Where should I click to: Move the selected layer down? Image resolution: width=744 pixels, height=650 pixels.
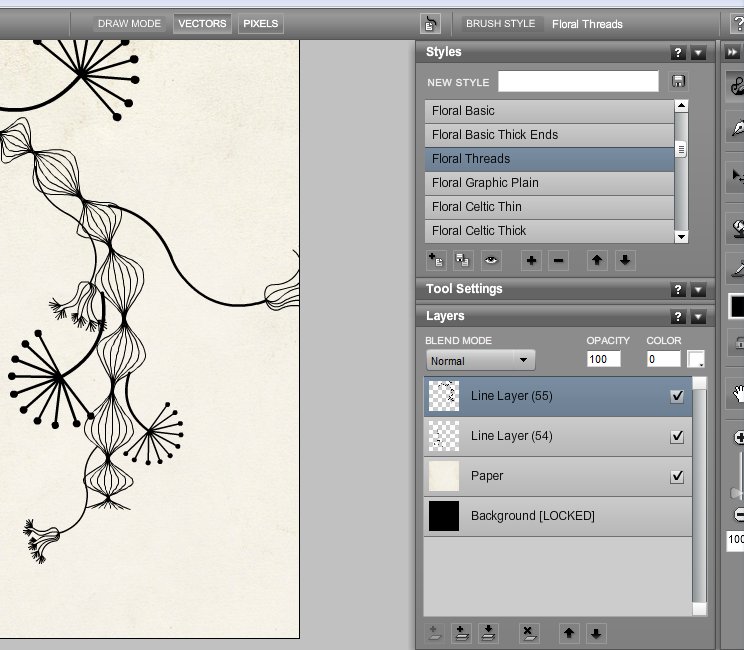click(x=596, y=633)
